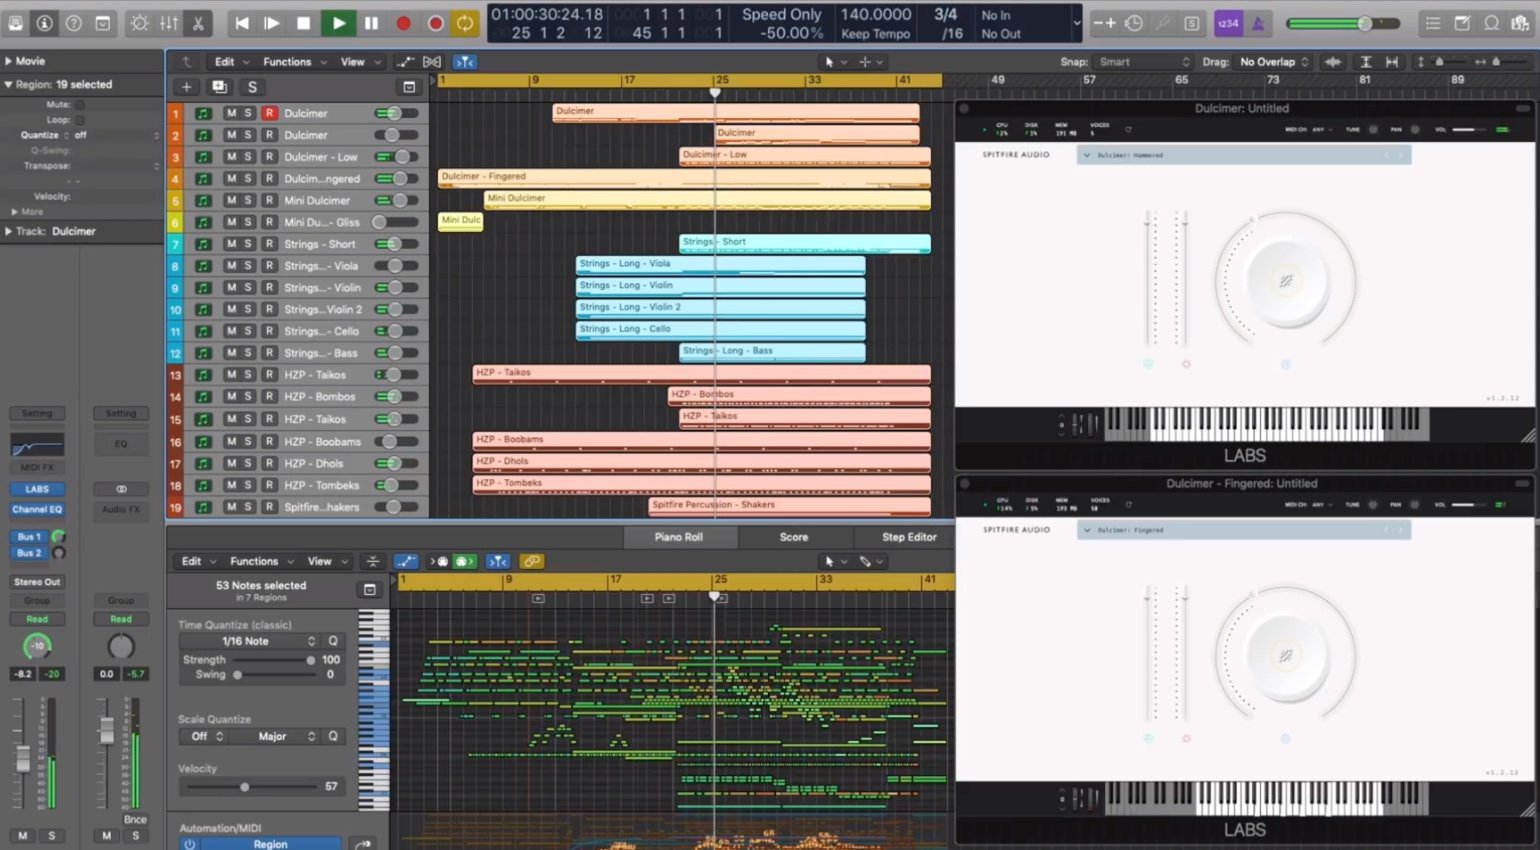
Task: Open the 1/16 Note quantize dropdown
Action: 248,641
